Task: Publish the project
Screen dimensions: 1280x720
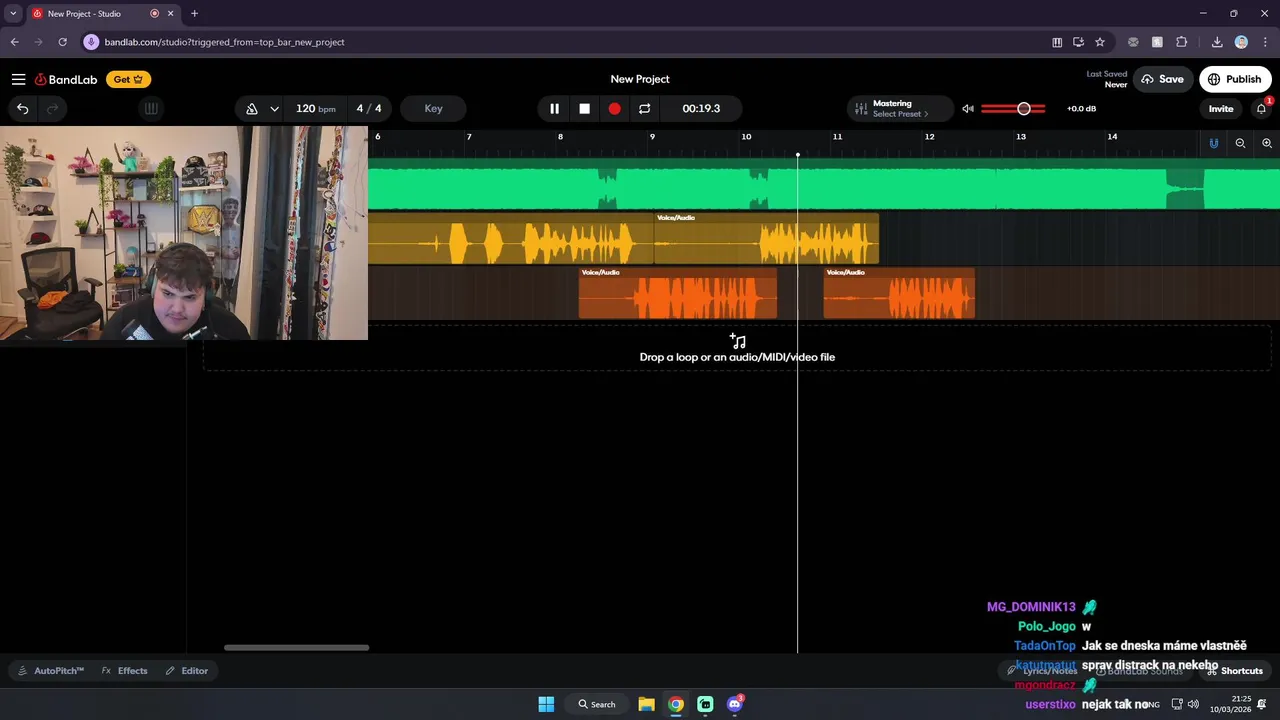Action: [x=1236, y=79]
